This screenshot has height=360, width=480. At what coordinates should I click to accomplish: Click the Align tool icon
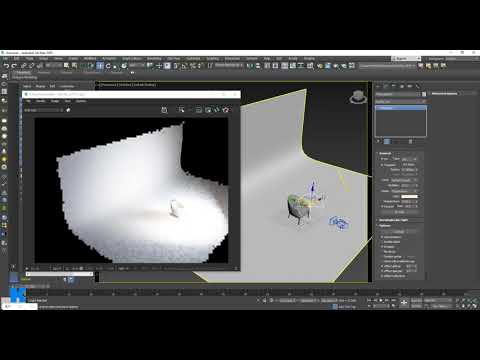257,66
